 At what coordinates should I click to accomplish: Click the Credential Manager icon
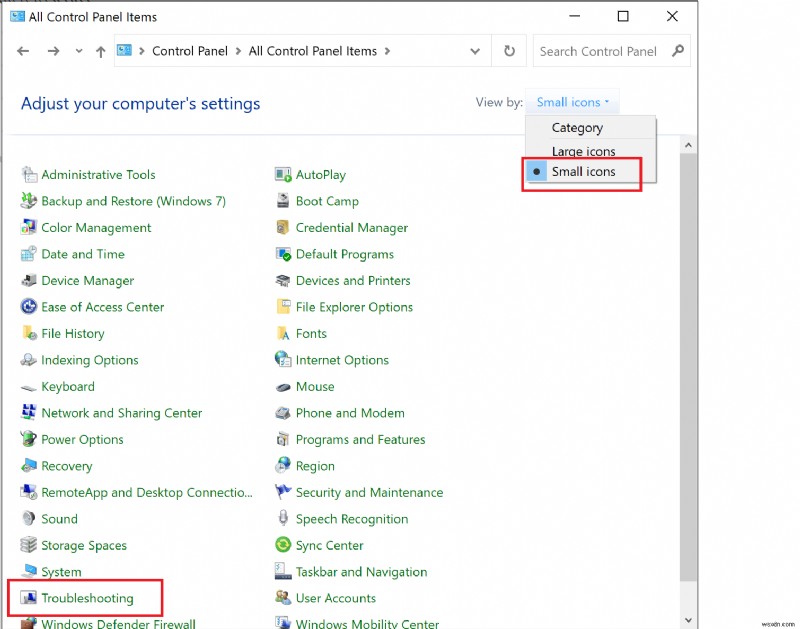[x=283, y=228]
